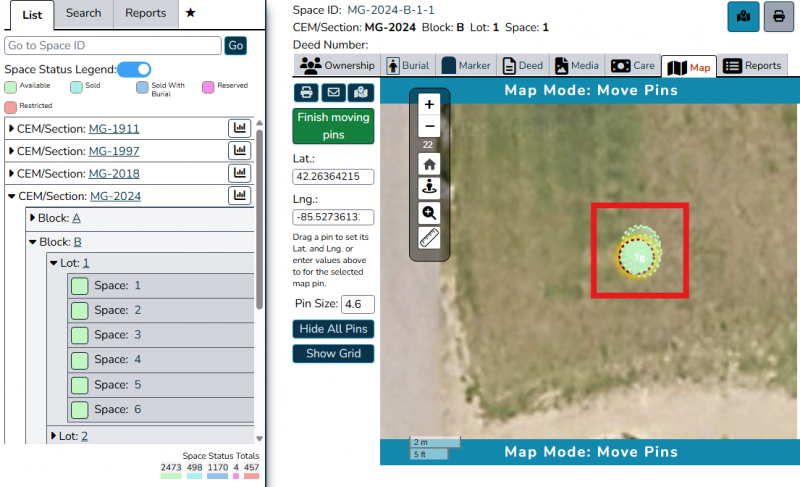The height and width of the screenshot is (487, 800).
Task: Click Show Grid button
Action: click(x=333, y=353)
